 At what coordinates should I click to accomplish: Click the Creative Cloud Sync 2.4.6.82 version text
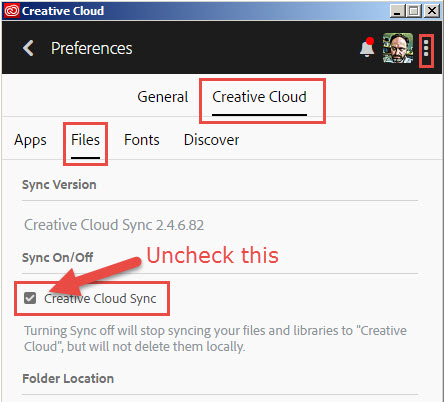[x=114, y=225]
